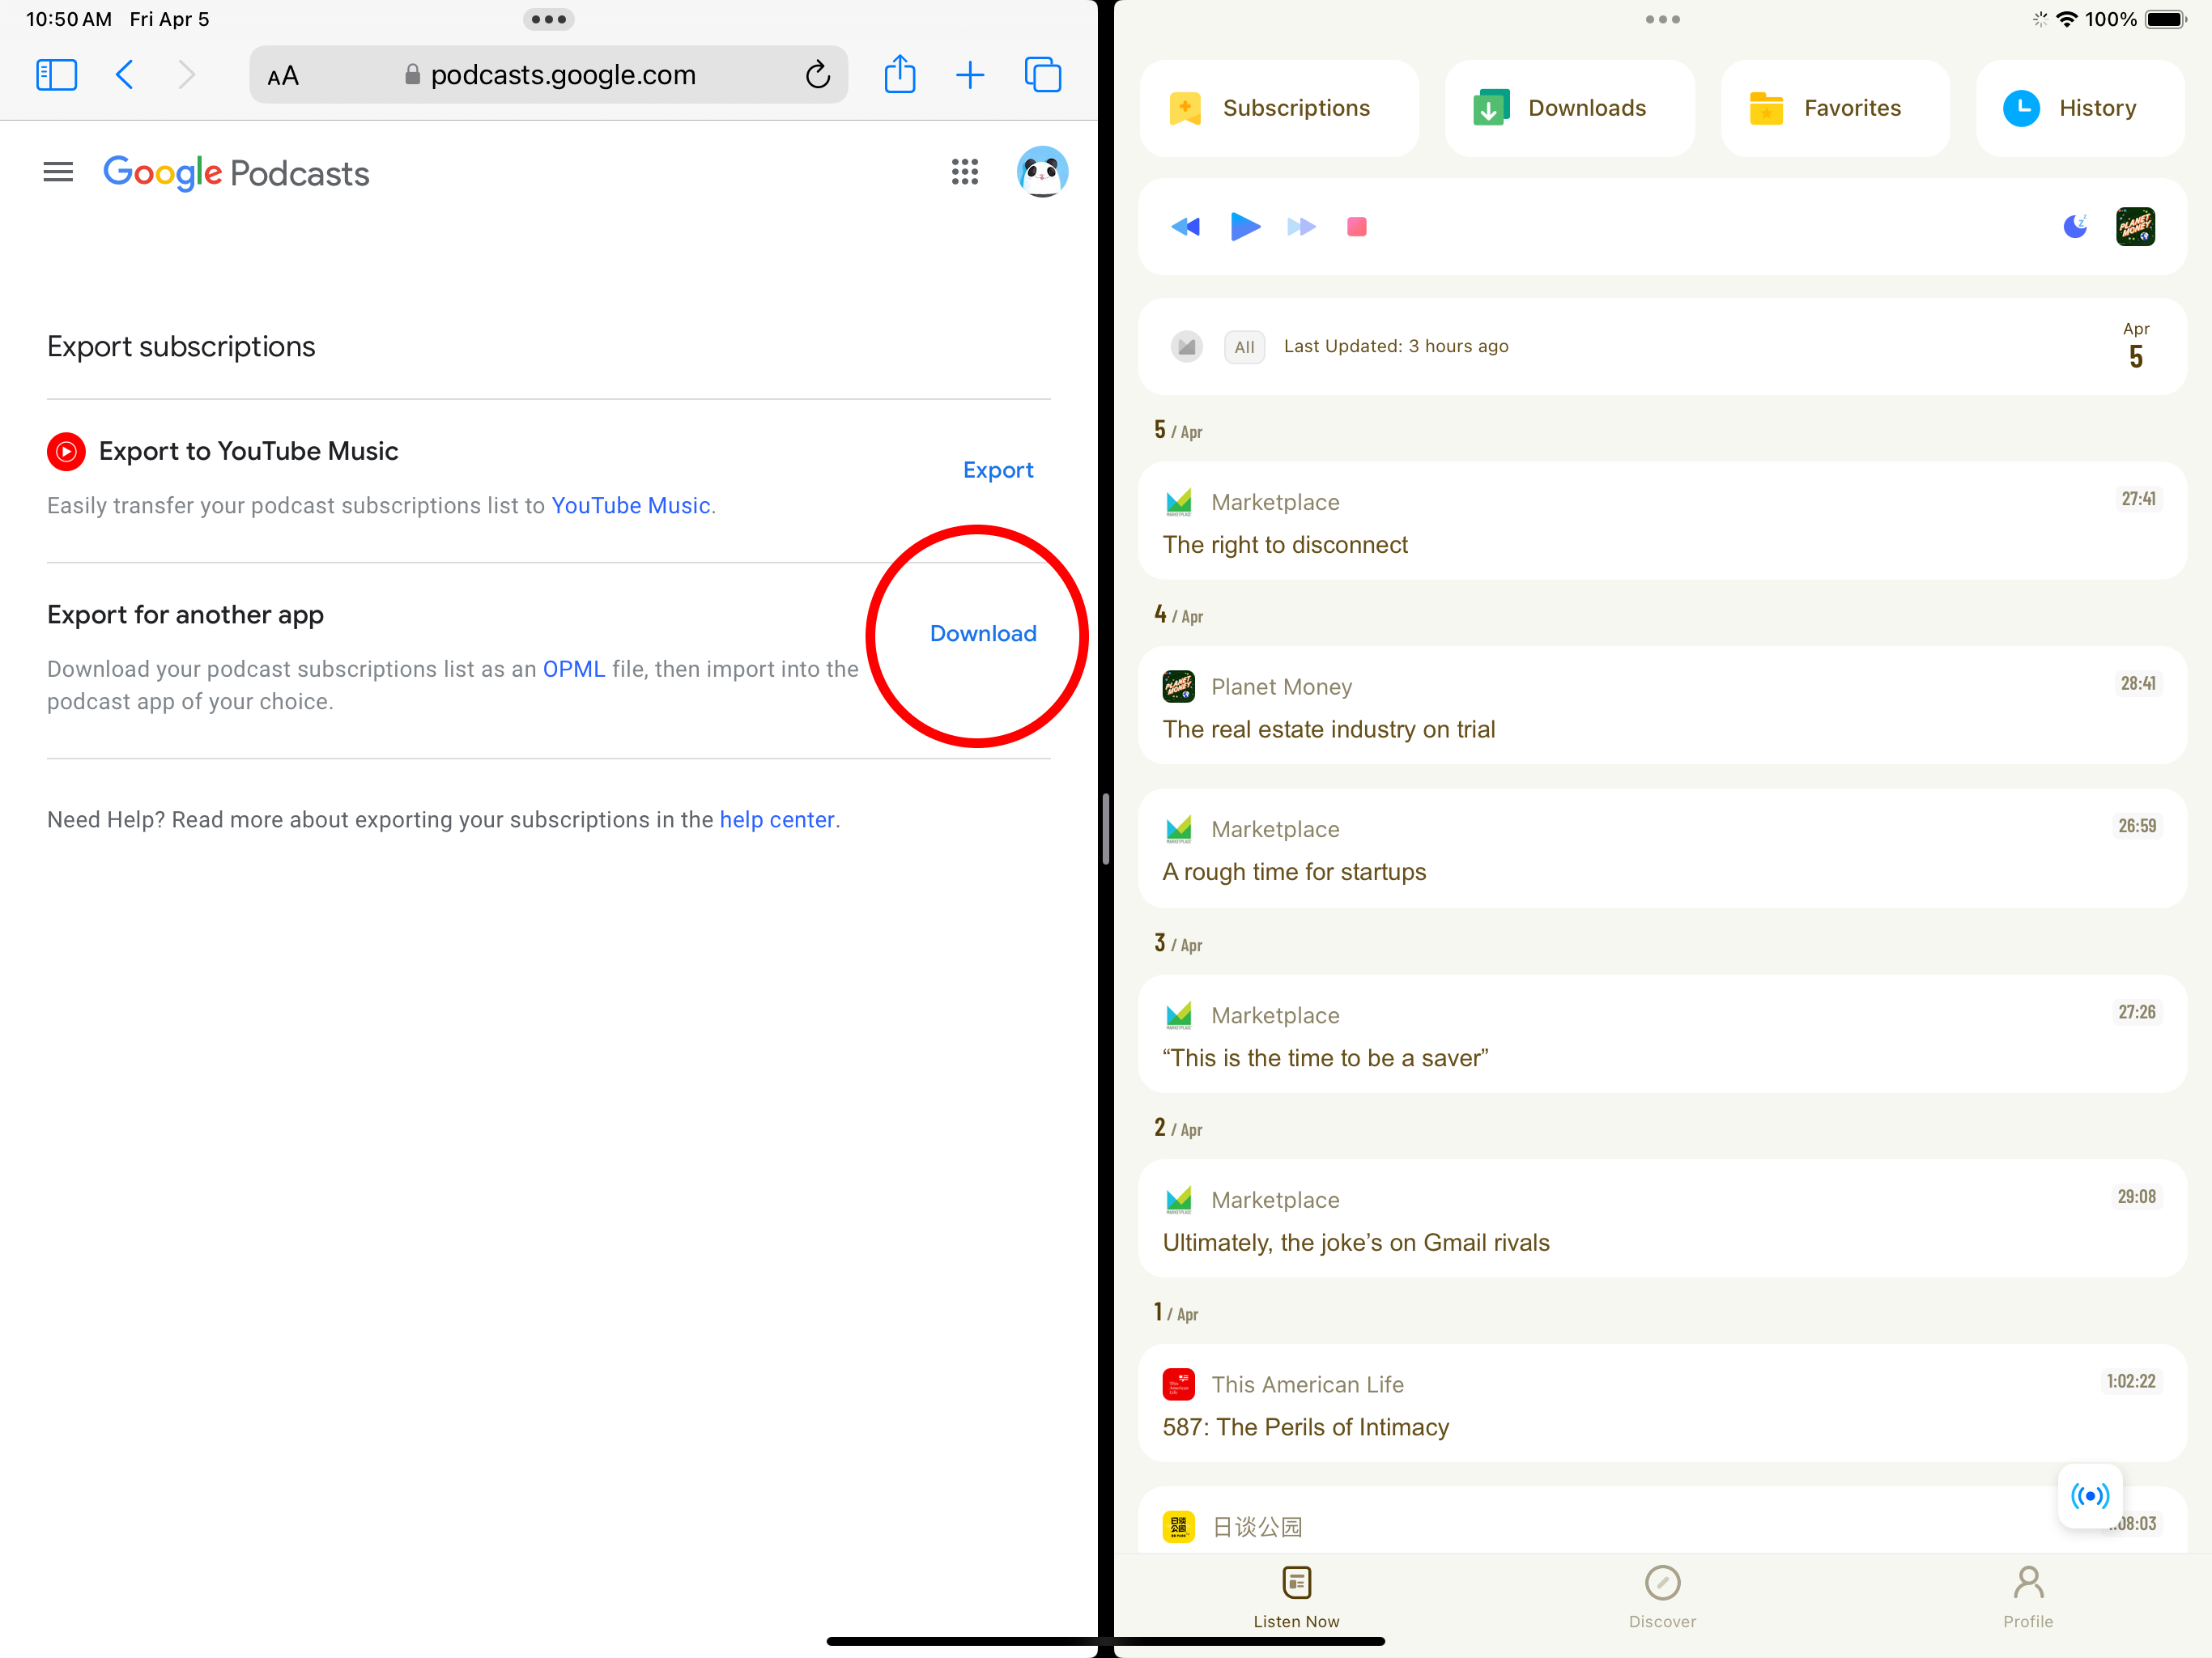Click Export to YouTube Music link

997,470
